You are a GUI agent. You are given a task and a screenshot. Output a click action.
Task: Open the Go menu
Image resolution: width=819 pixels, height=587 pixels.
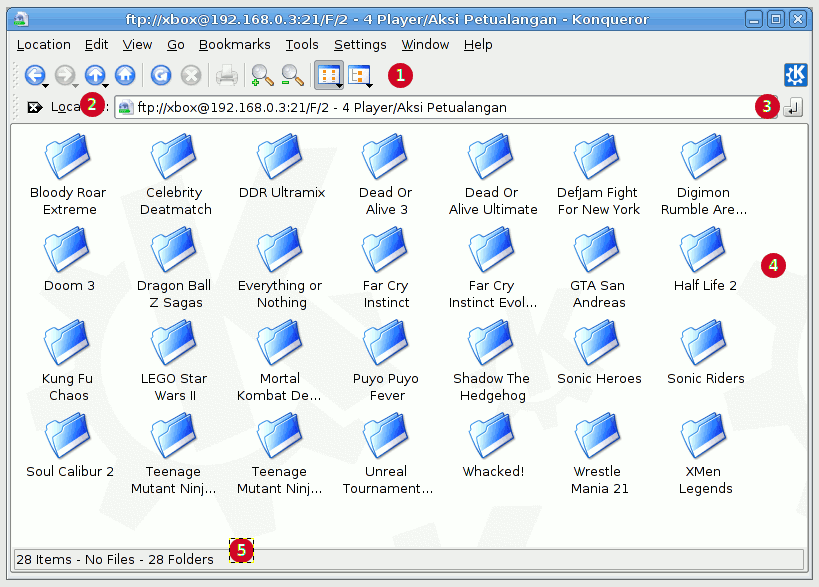pos(176,45)
